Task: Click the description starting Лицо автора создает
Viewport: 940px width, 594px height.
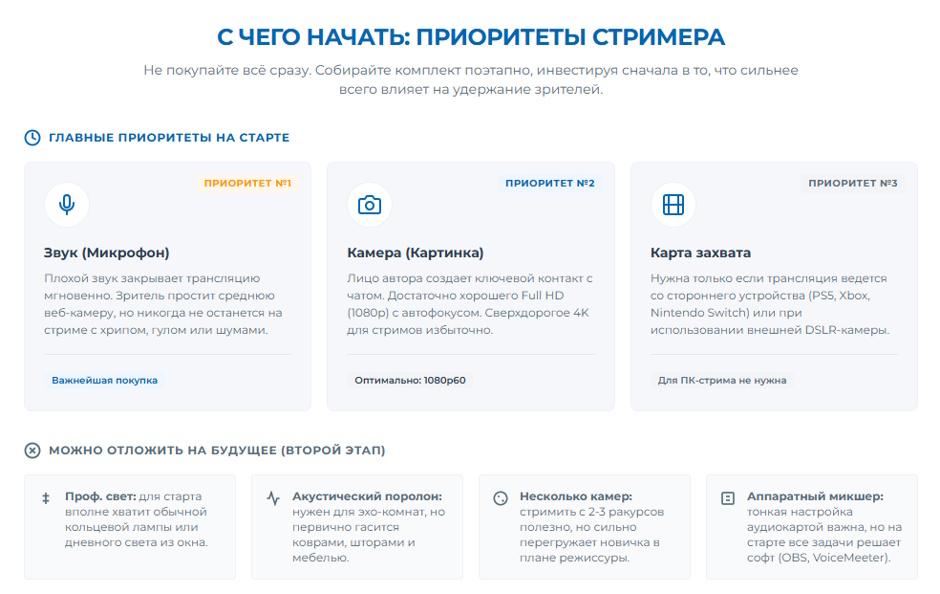Action: coord(470,304)
